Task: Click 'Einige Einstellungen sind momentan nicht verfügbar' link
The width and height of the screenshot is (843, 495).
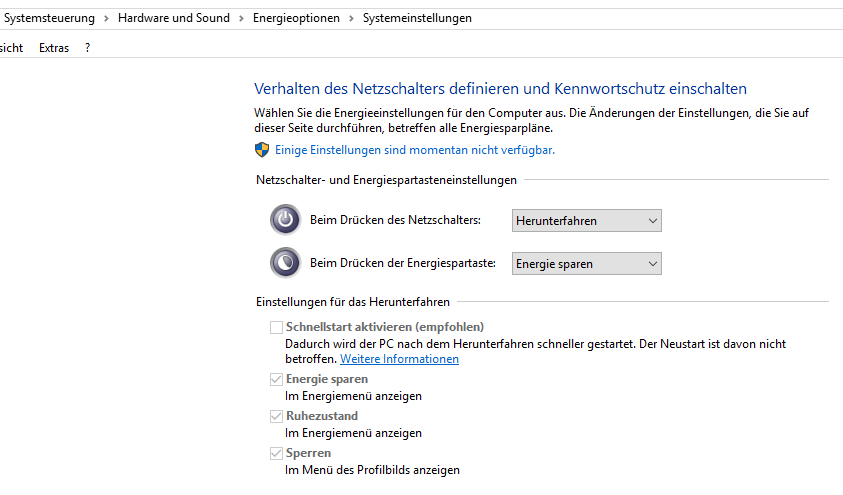Action: [414, 150]
